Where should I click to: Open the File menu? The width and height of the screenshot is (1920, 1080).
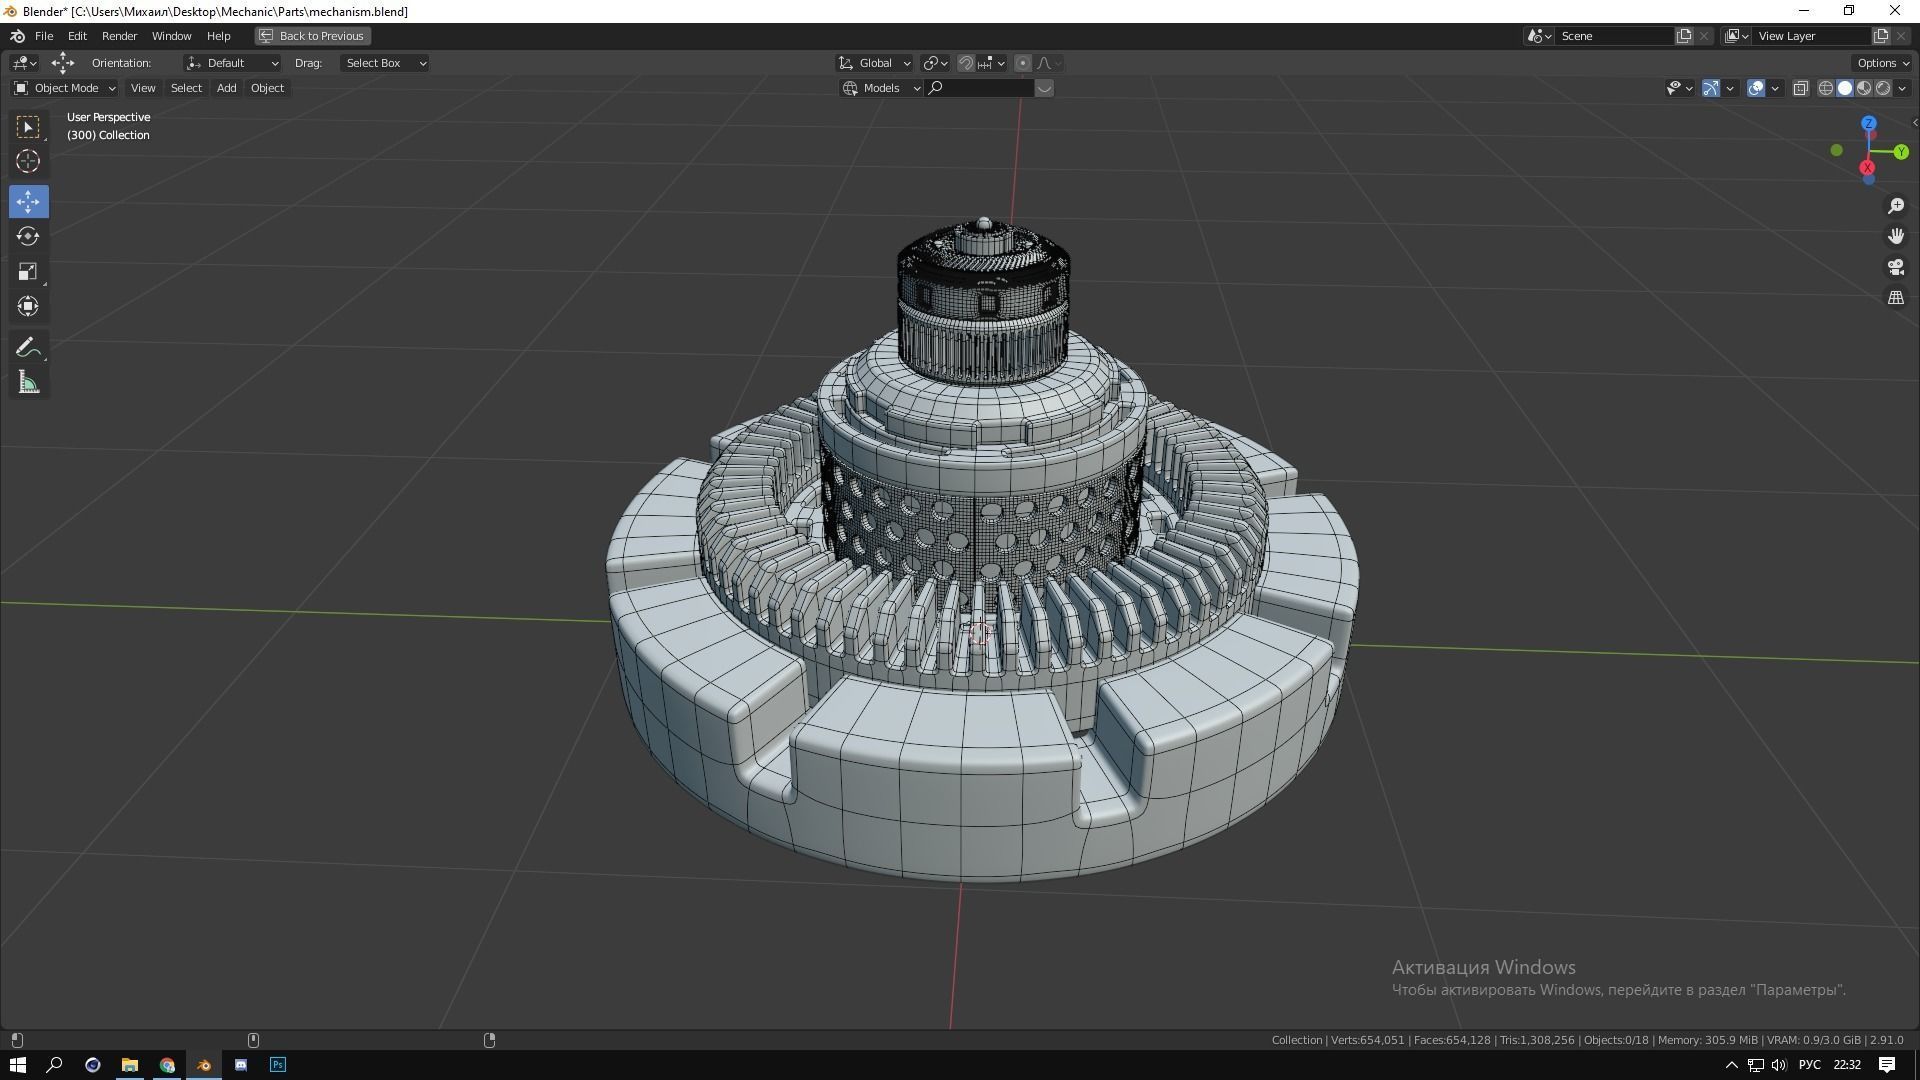44,36
